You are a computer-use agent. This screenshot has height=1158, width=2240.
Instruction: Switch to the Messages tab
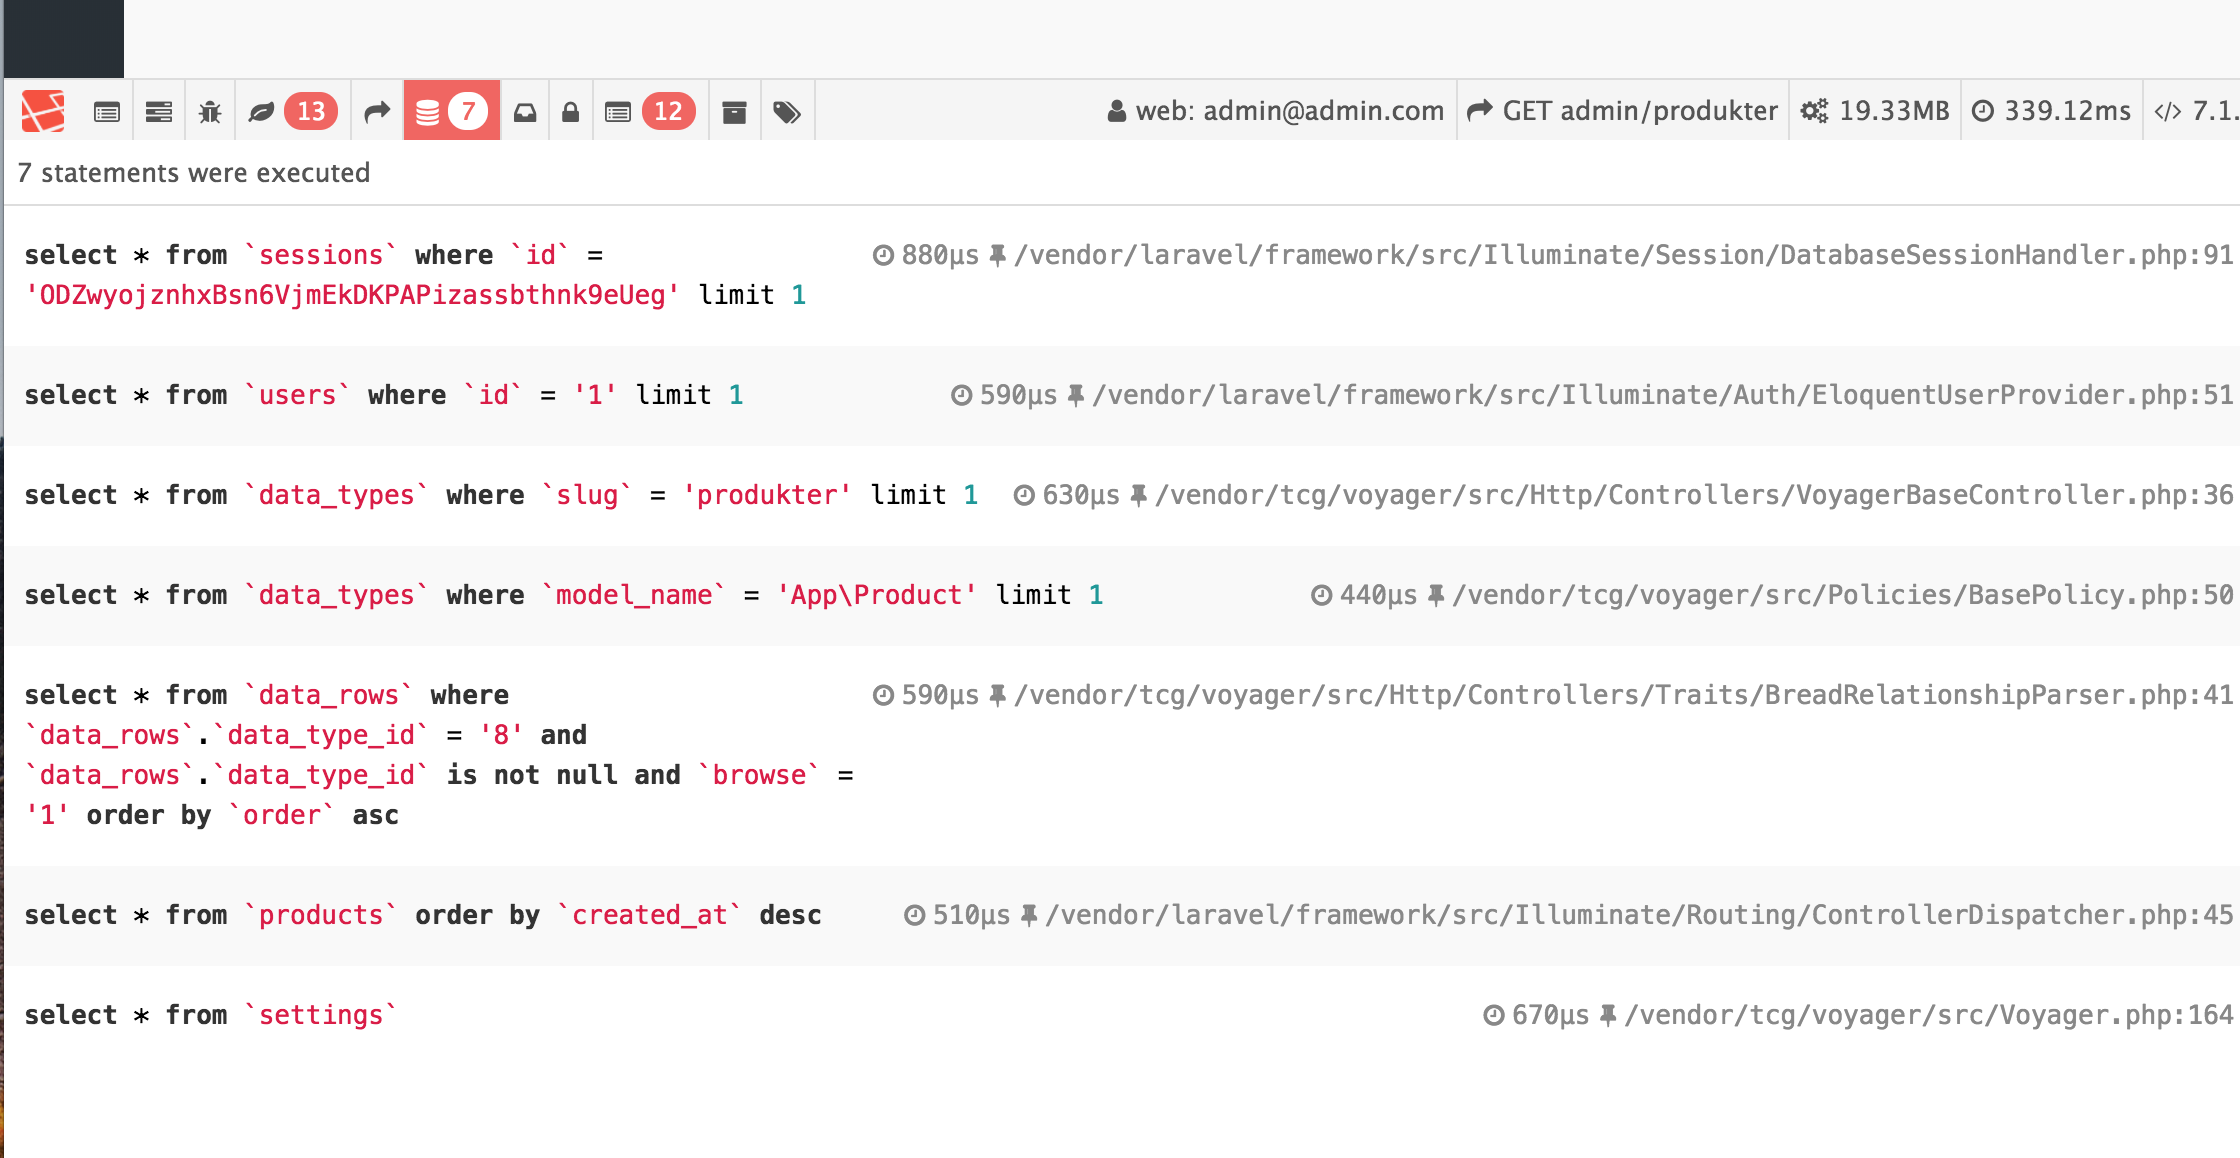point(107,110)
